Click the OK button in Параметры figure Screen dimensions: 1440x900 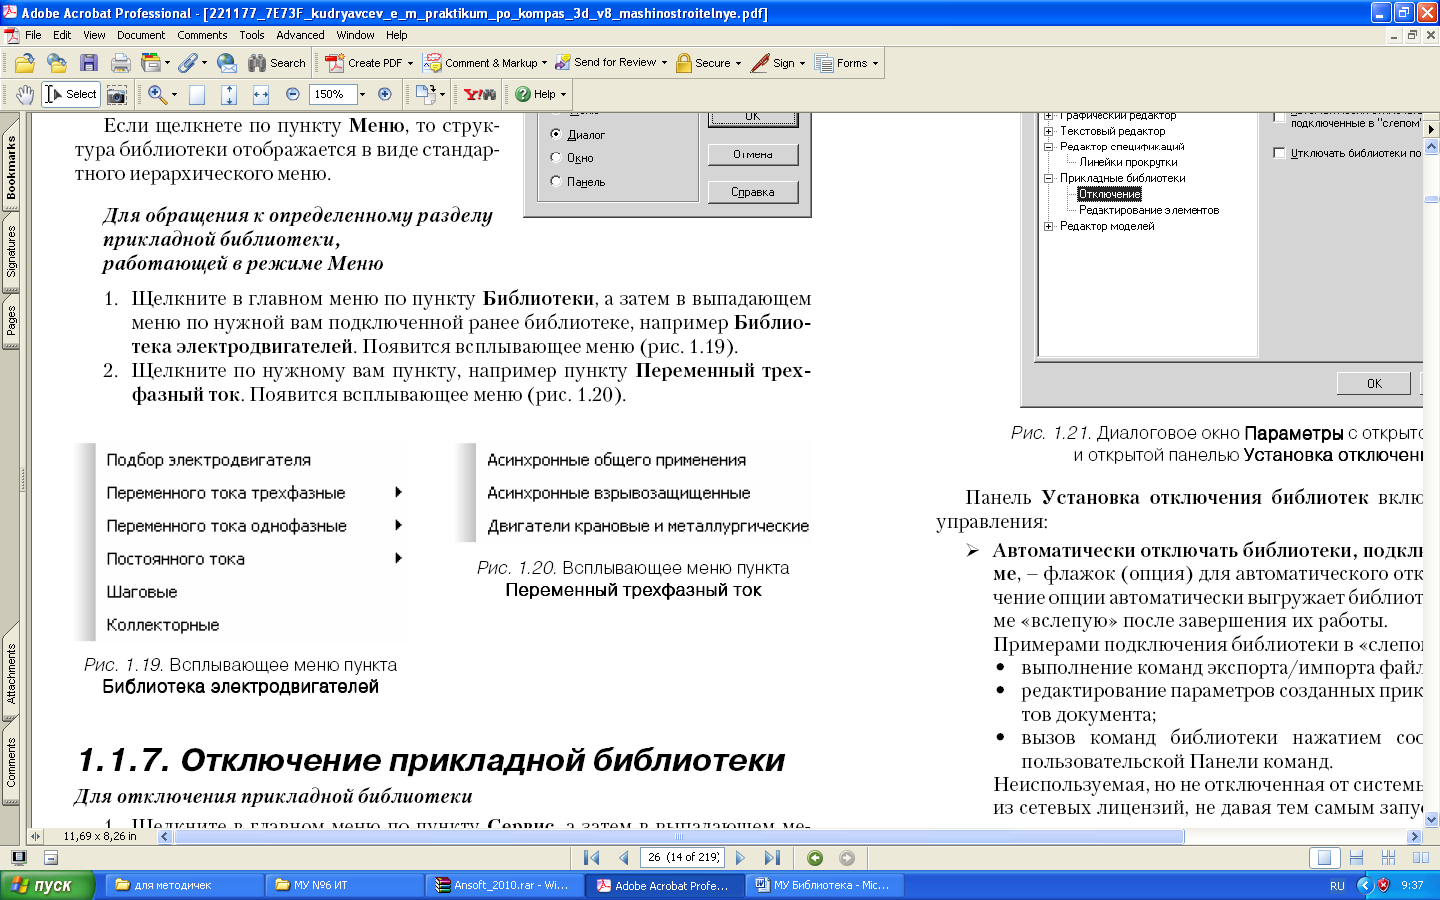tap(1374, 383)
